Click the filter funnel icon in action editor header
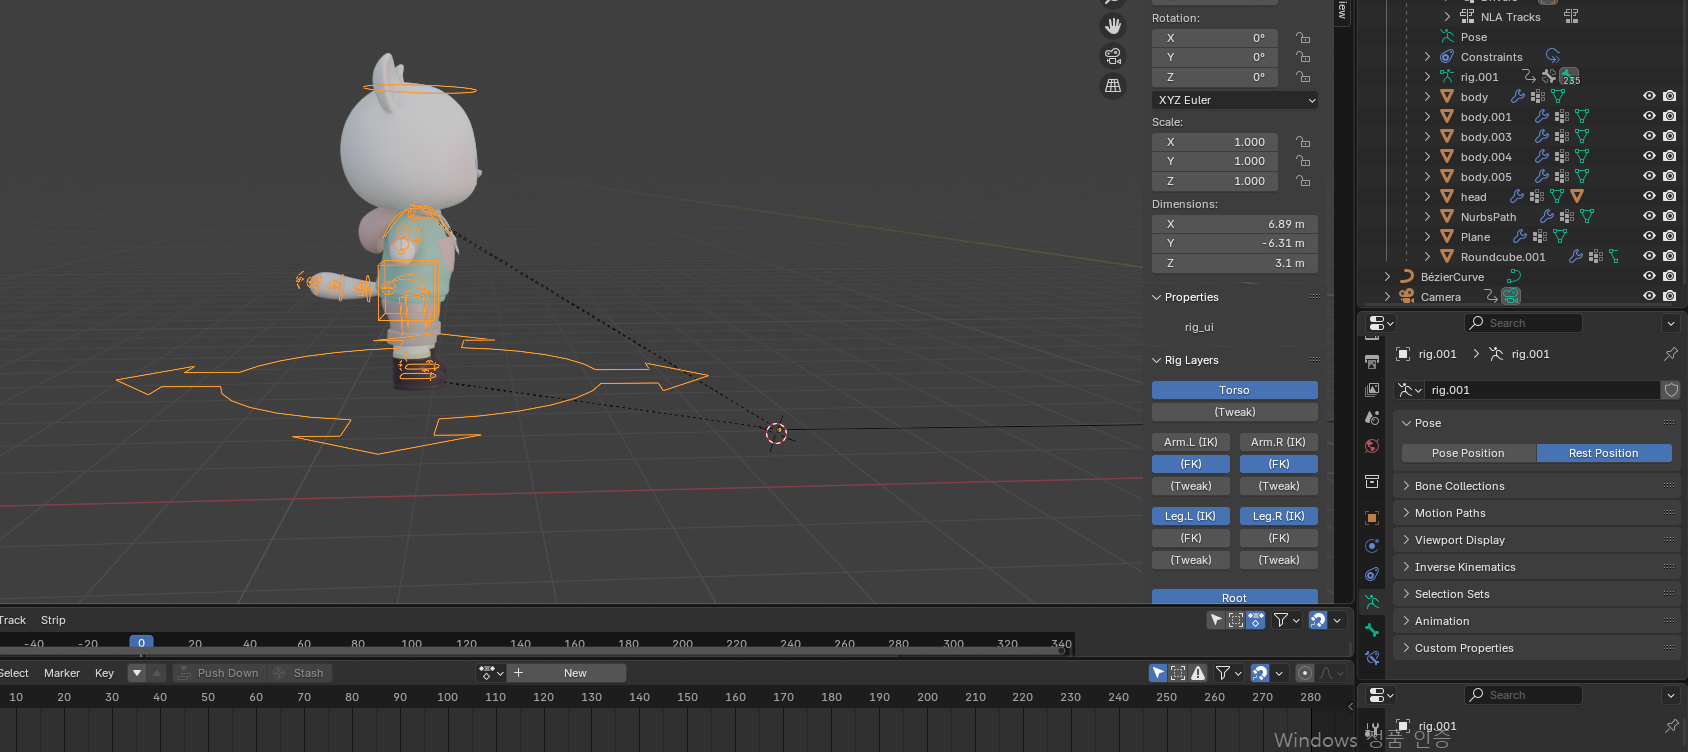The image size is (1688, 752). click(1223, 673)
